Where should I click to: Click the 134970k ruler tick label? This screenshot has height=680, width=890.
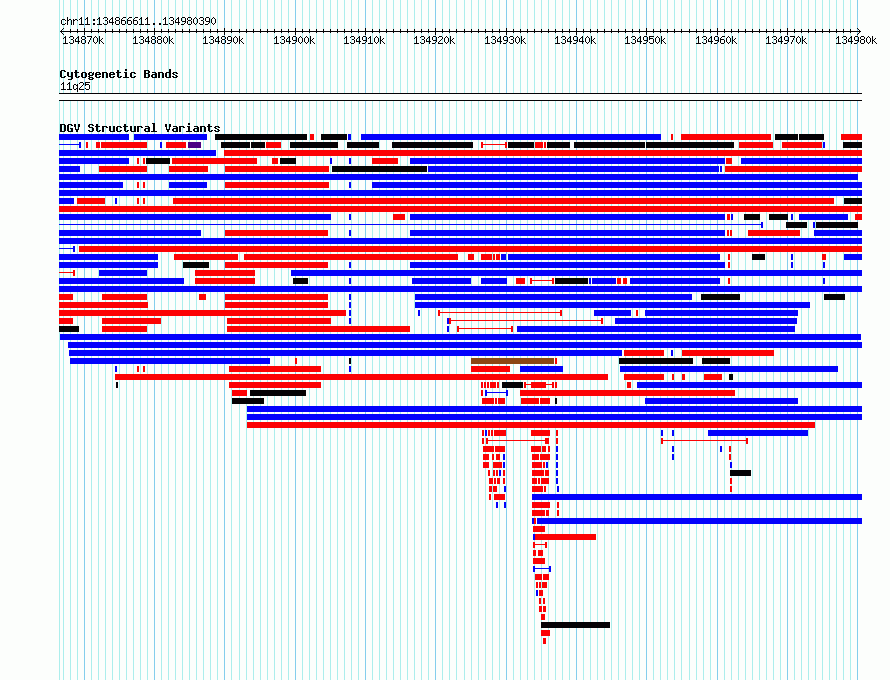[x=786, y=40]
